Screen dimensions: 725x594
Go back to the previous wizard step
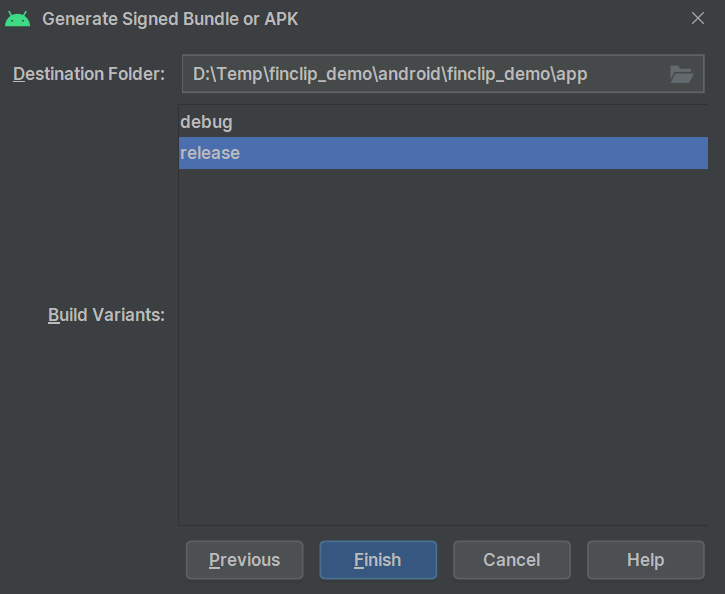pos(245,560)
